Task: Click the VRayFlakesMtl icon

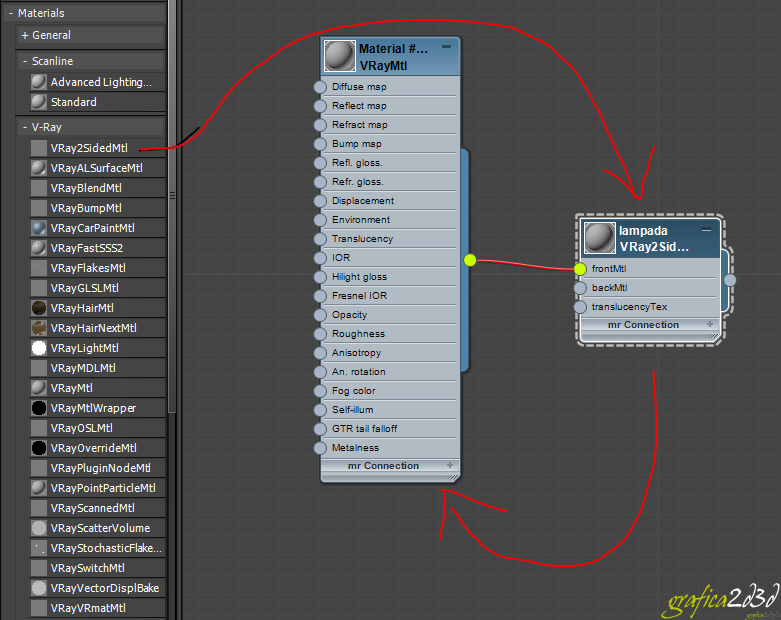Action: (x=39, y=268)
